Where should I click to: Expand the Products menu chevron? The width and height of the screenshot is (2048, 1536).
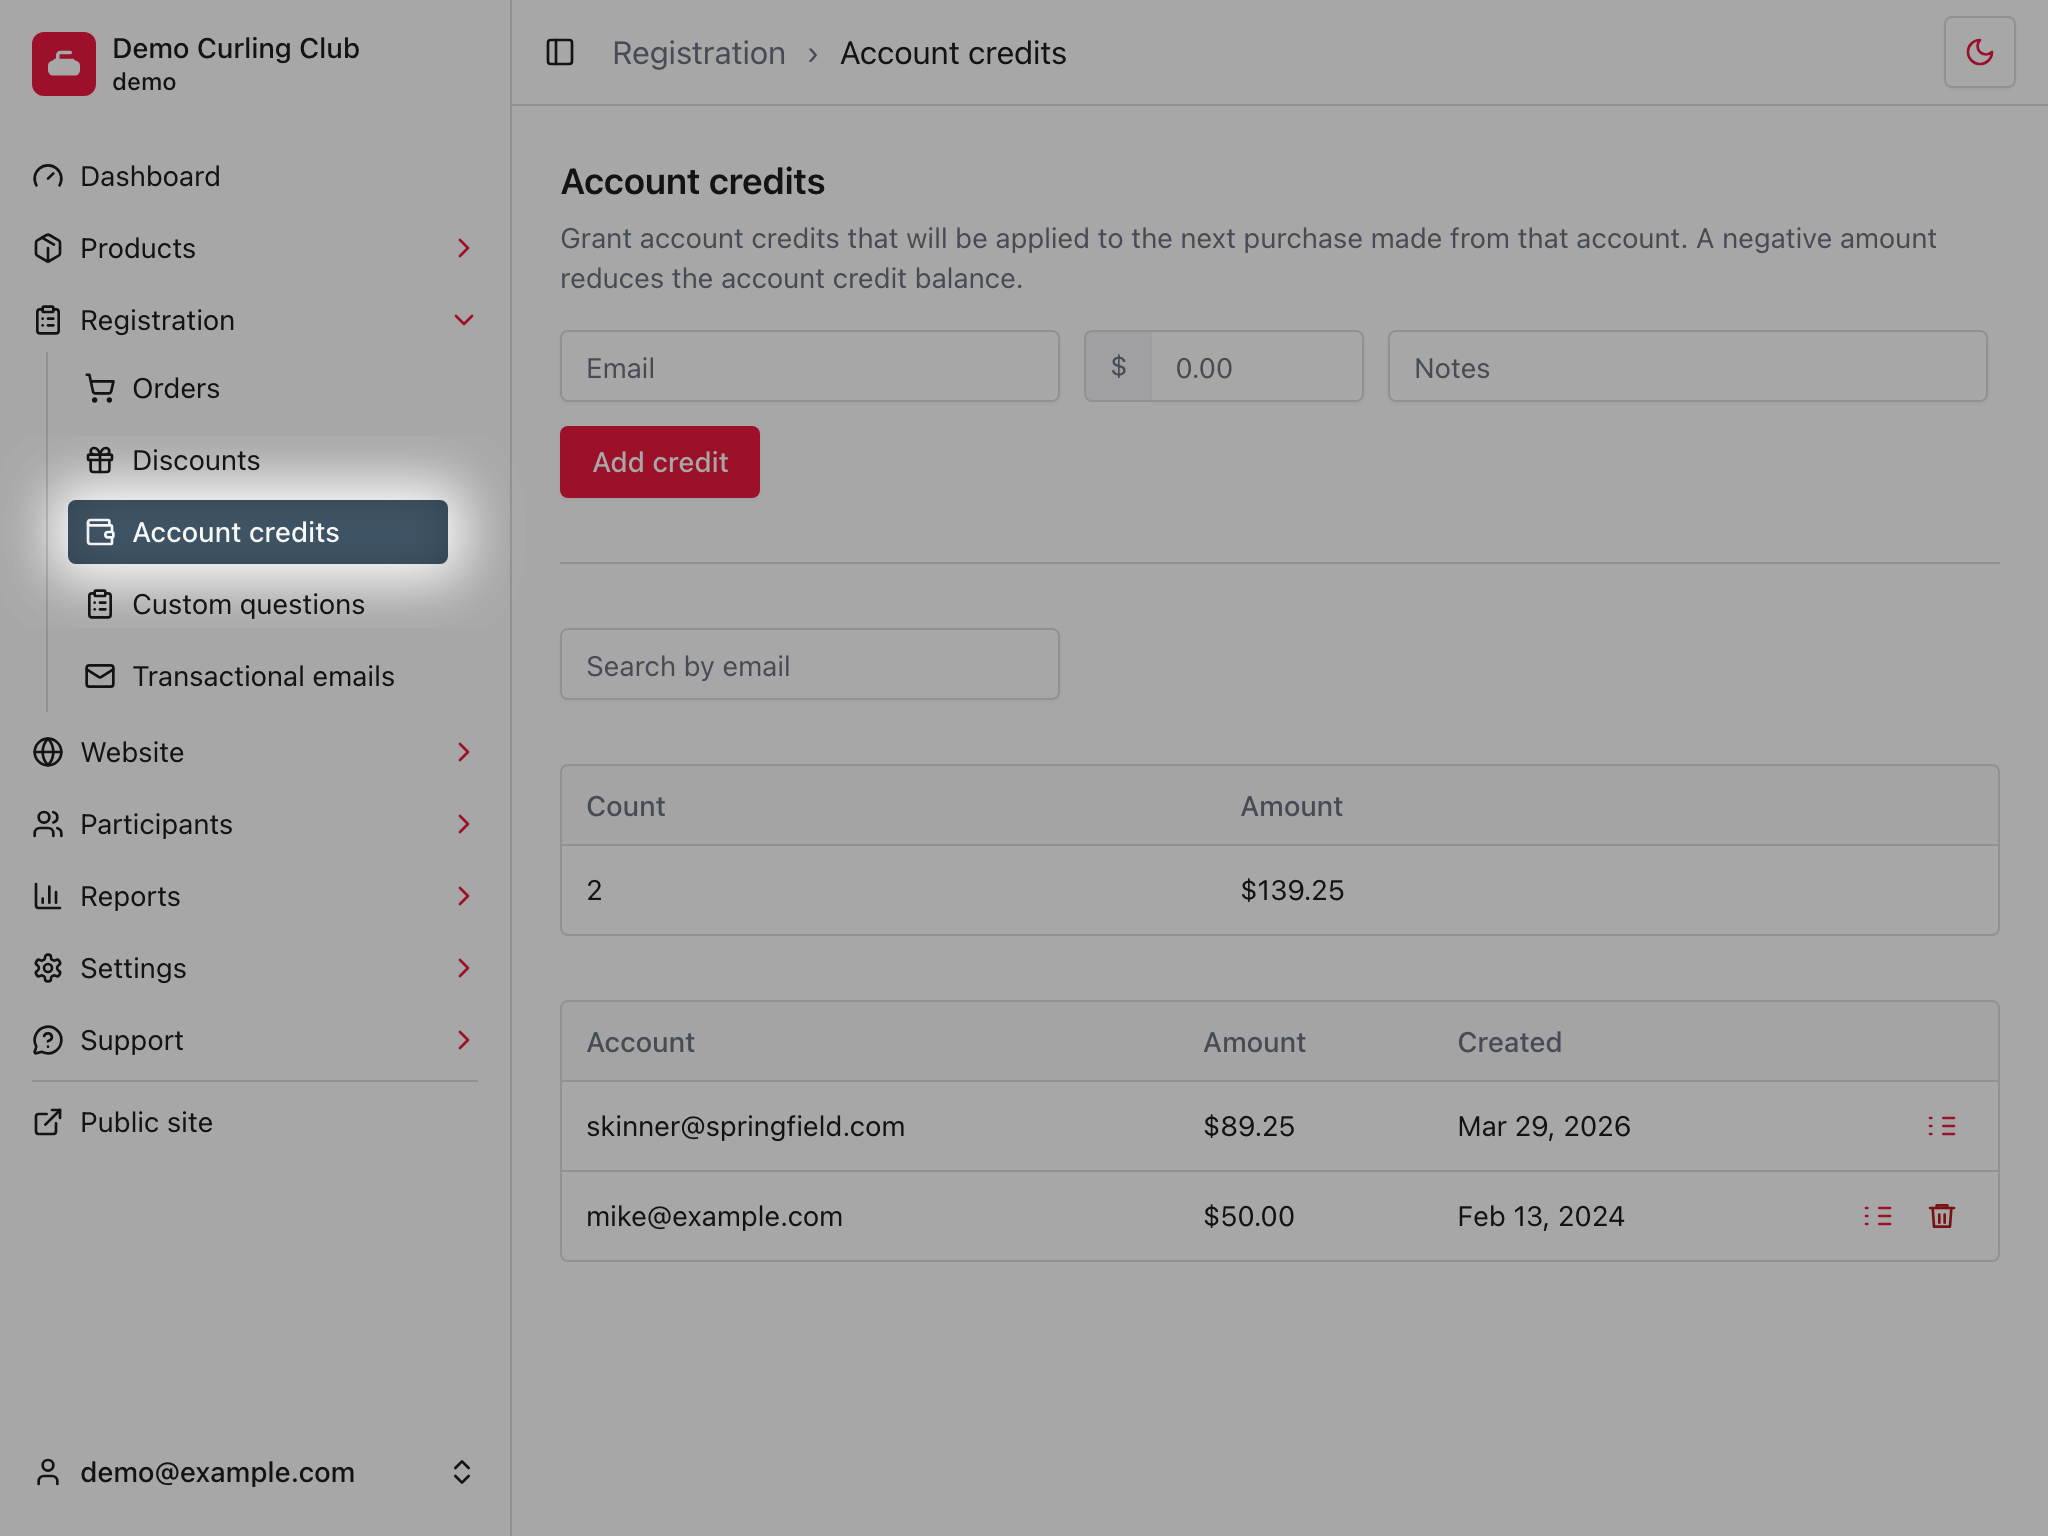463,248
